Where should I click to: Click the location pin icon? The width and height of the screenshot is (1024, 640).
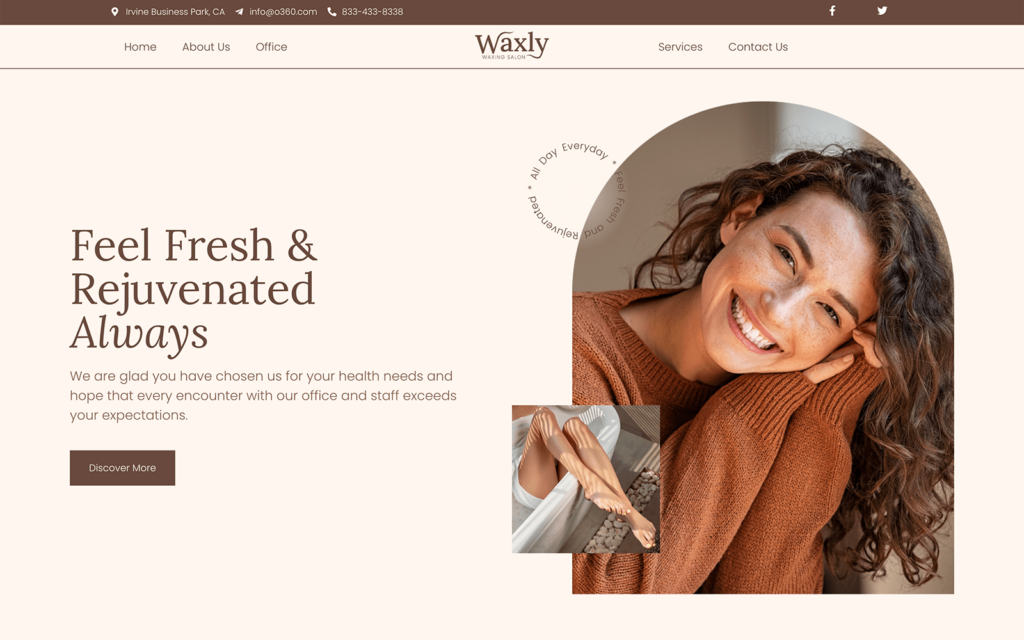click(x=115, y=12)
